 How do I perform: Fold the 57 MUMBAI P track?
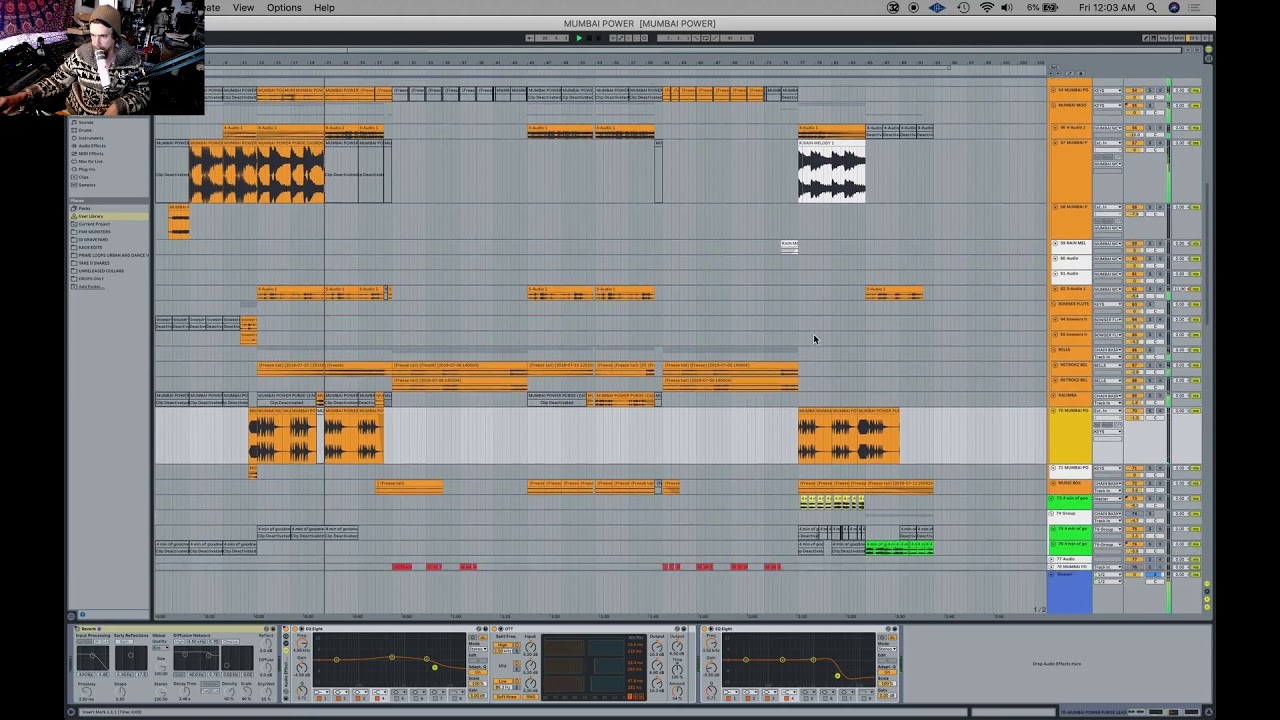(x=1054, y=143)
